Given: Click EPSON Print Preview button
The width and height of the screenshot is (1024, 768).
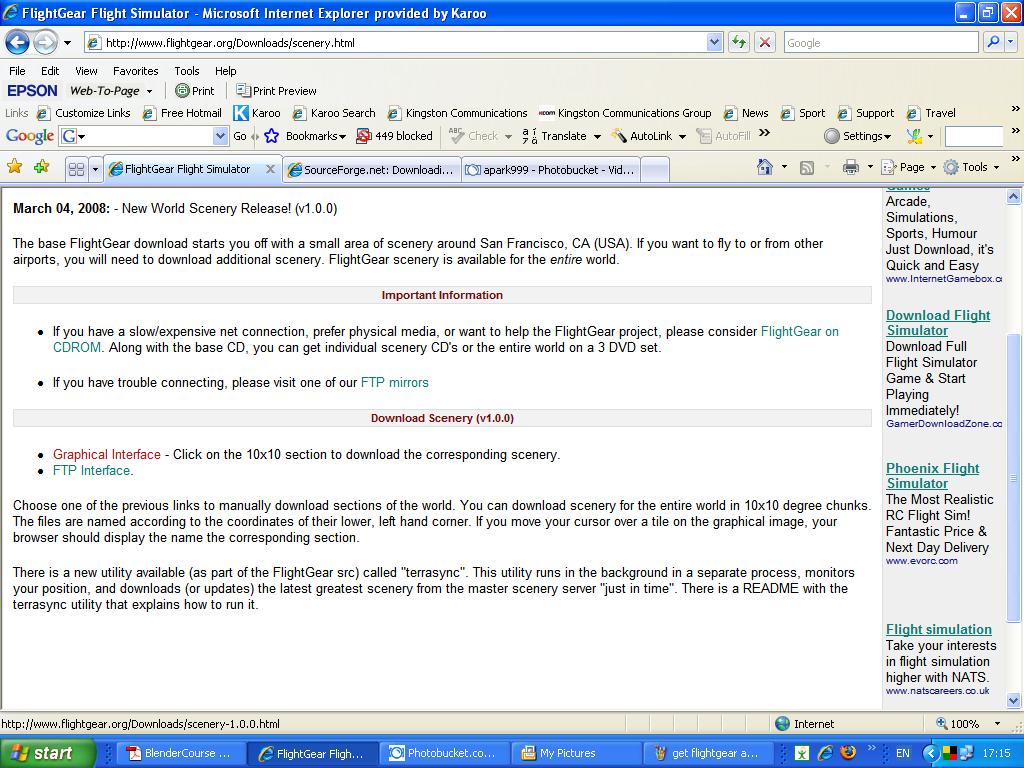Looking at the screenshot, I should tap(276, 91).
